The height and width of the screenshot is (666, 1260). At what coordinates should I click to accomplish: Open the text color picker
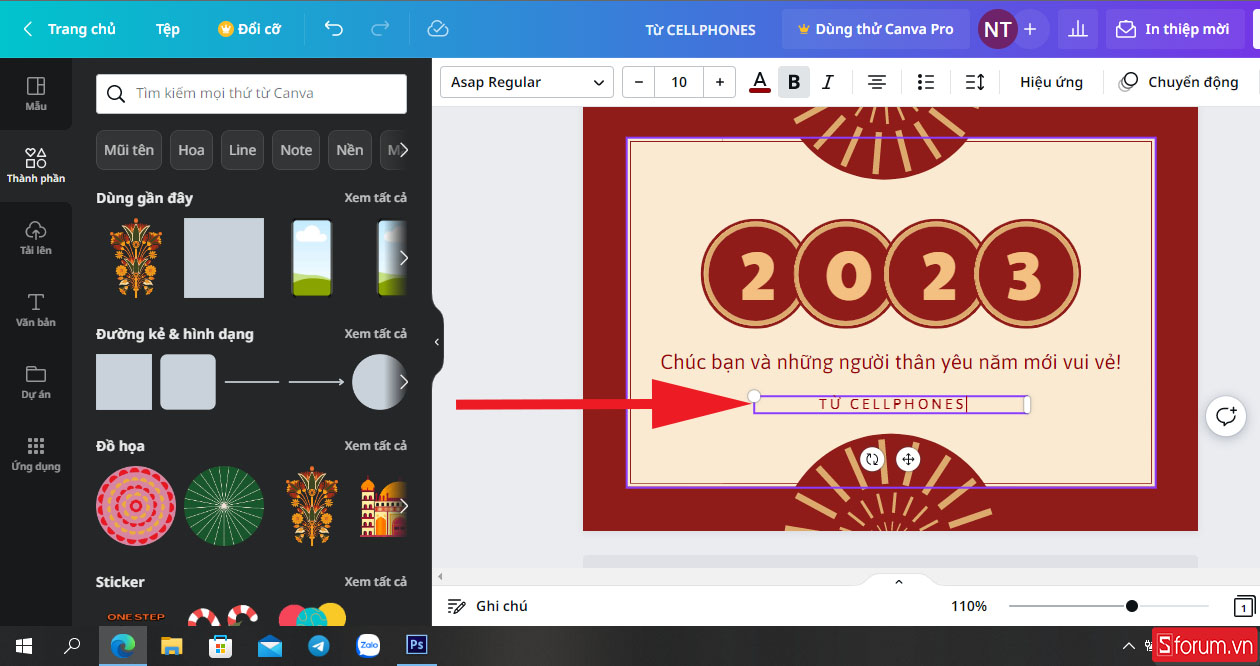[760, 82]
